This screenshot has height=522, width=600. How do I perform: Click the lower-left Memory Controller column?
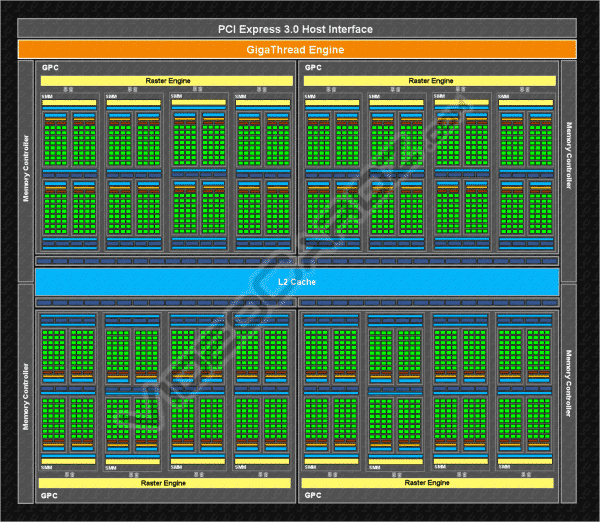pyautogui.click(x=26, y=393)
